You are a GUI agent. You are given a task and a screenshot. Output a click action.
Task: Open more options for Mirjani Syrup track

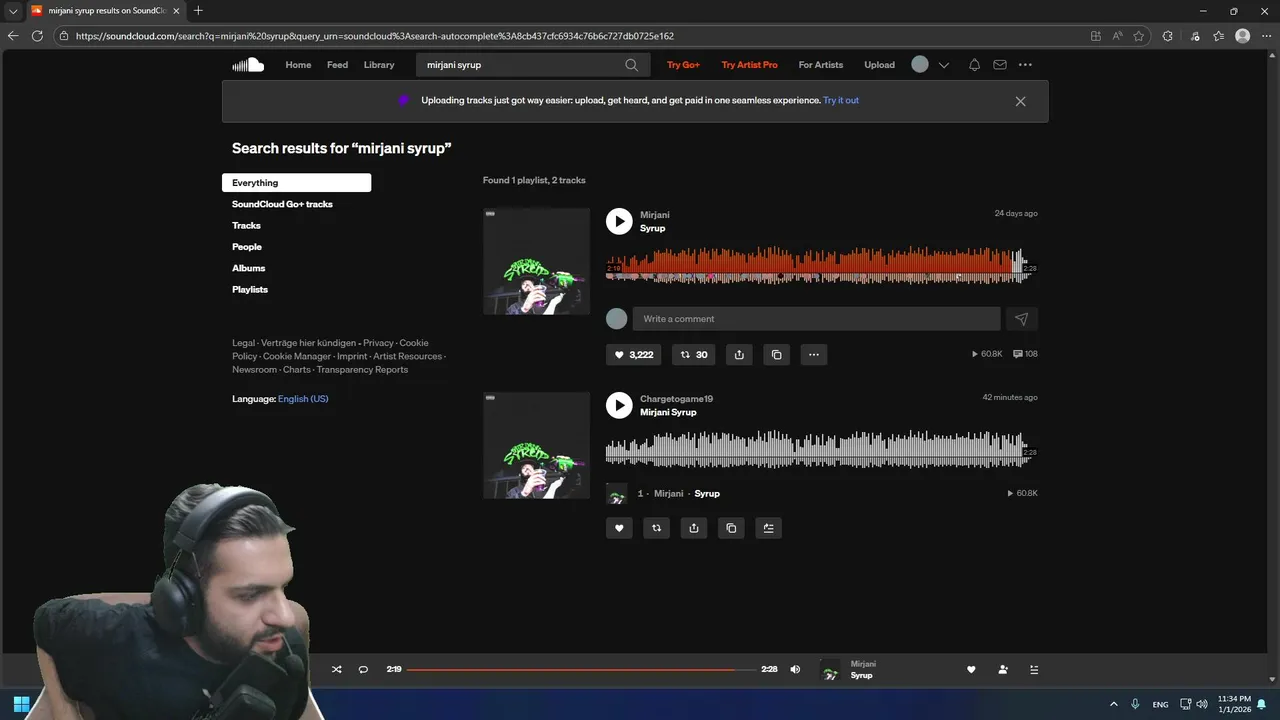point(814,354)
